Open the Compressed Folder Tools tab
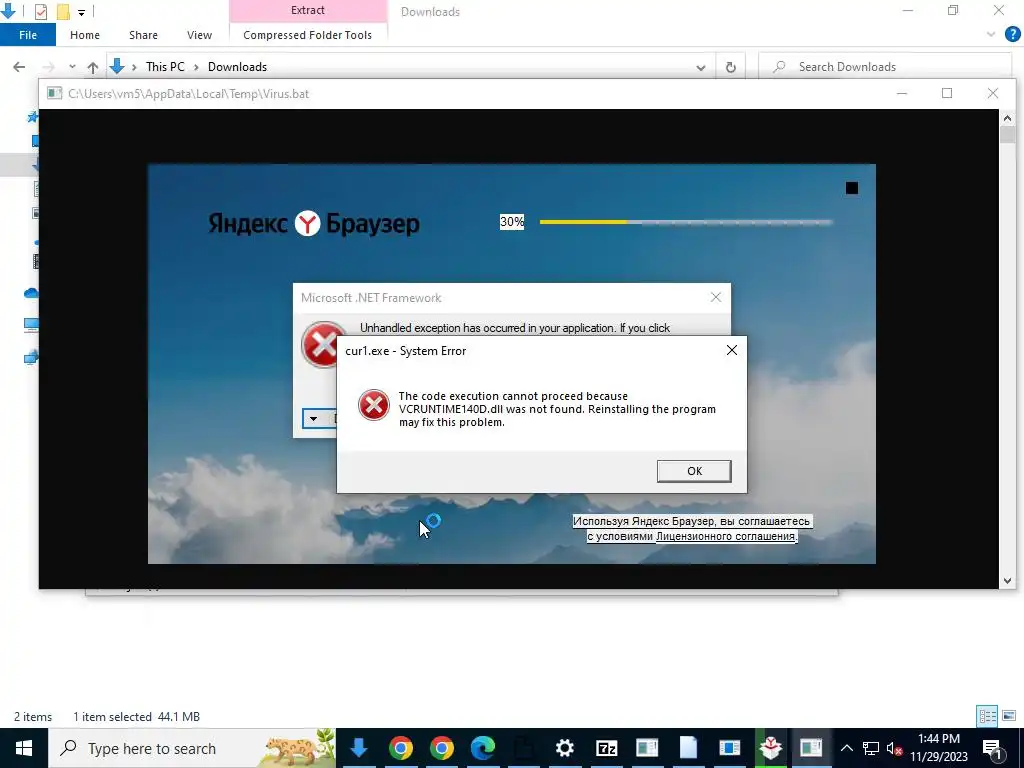This screenshot has width=1024, height=768. pos(308,35)
